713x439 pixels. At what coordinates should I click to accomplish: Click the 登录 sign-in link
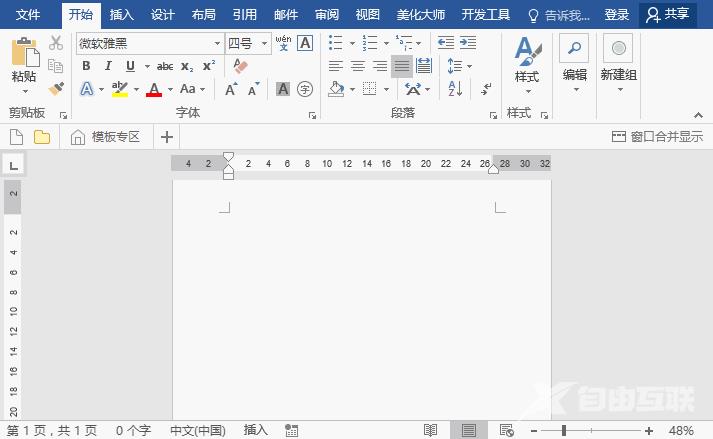click(617, 15)
